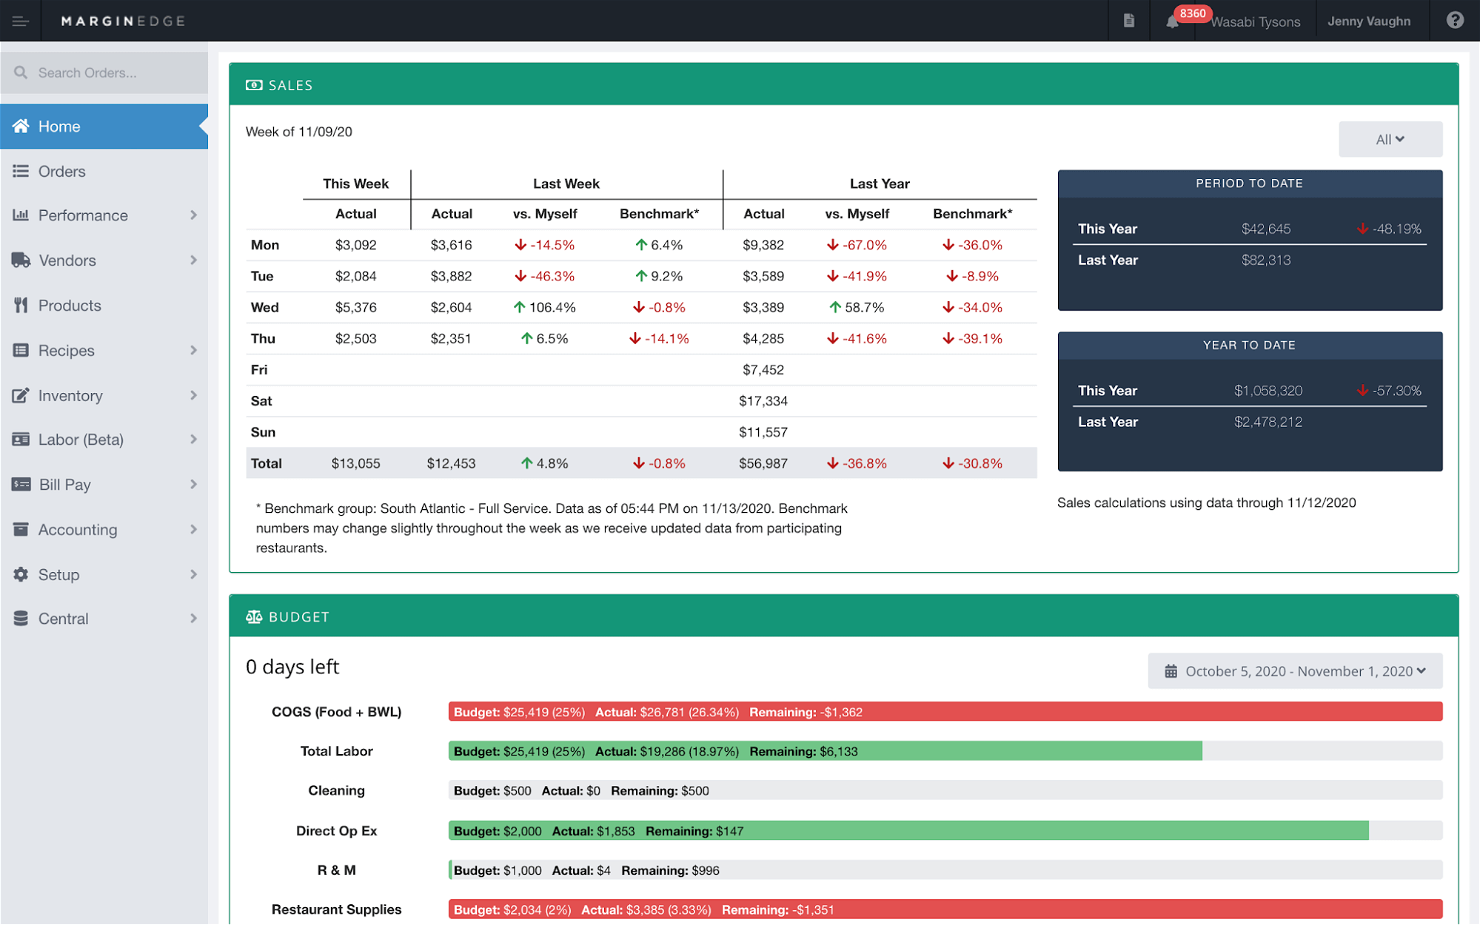Click the notification bell showing 8360 alerts
1480x925 pixels.
click(1172, 21)
